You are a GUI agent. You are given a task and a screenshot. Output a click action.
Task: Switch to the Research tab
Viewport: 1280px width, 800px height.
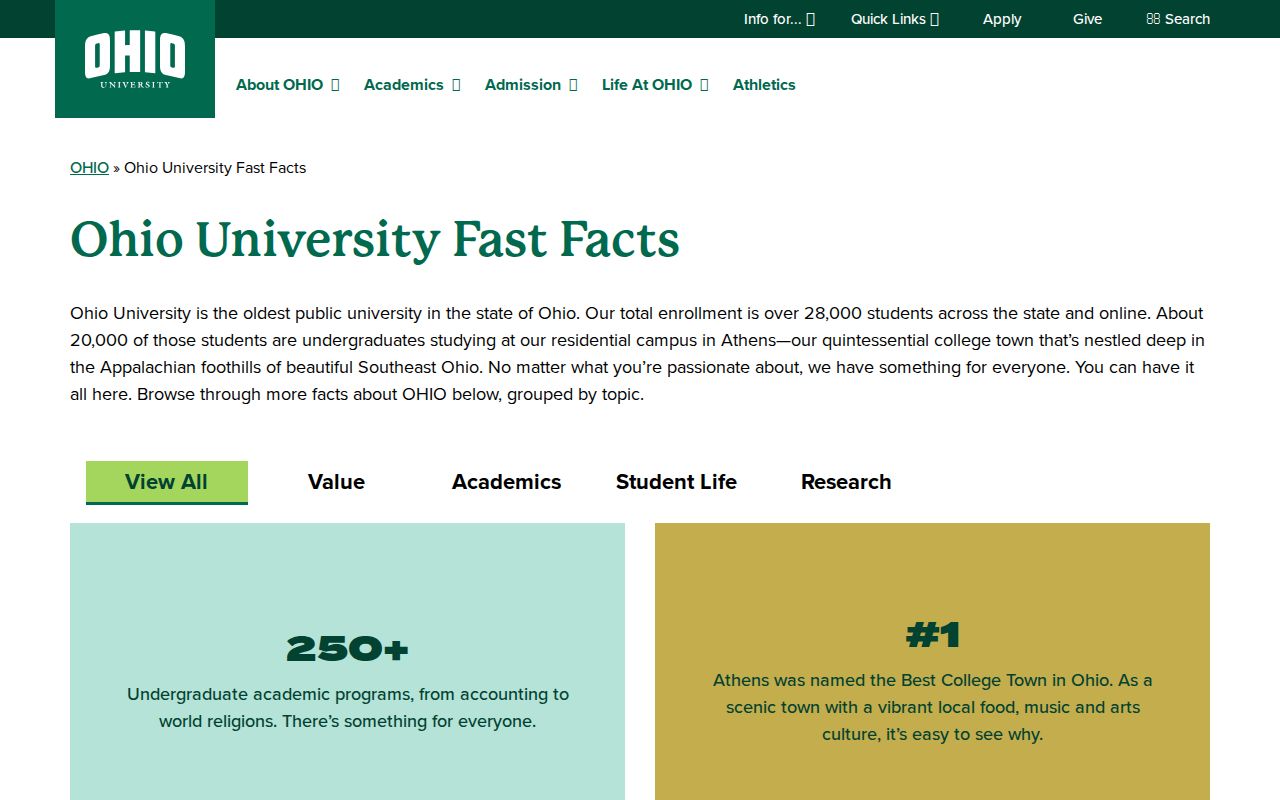pos(846,482)
